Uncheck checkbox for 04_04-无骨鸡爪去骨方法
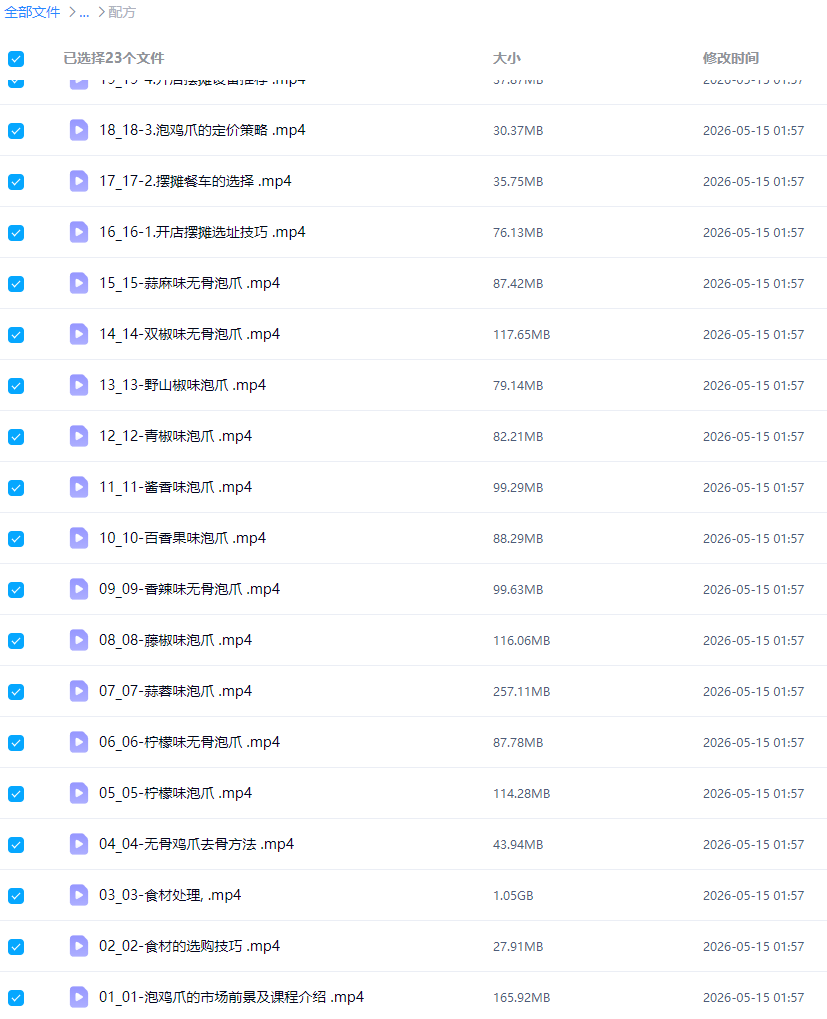 click(x=16, y=845)
